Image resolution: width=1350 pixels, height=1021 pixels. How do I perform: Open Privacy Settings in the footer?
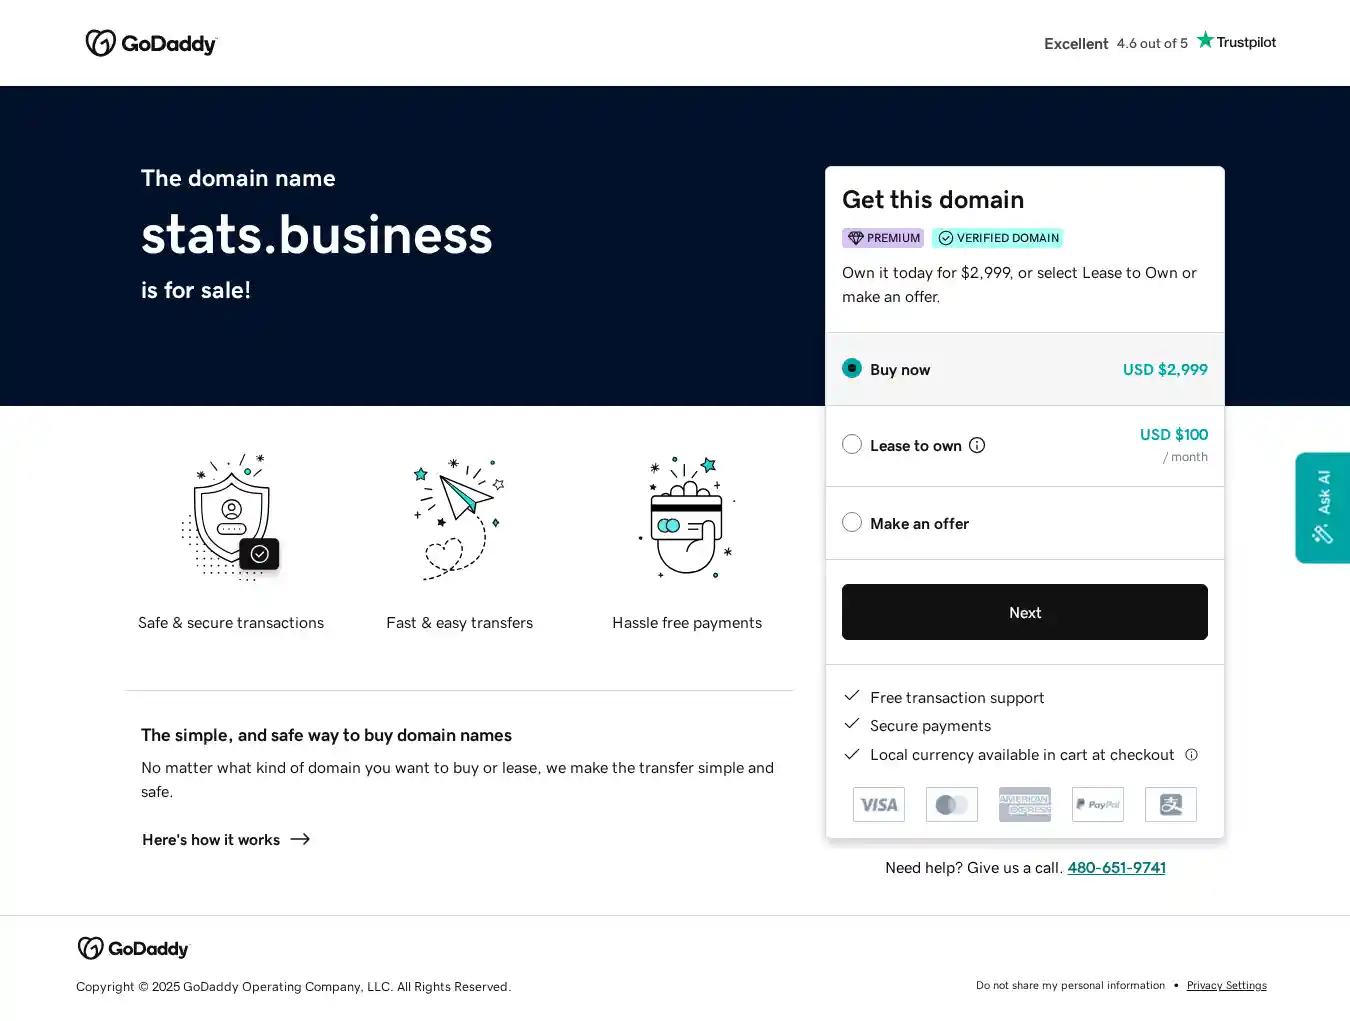pos(1226,986)
